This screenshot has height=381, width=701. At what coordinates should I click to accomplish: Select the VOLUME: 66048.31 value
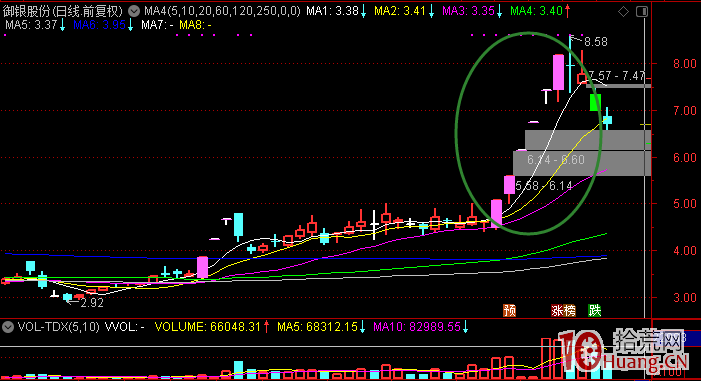click(x=207, y=327)
